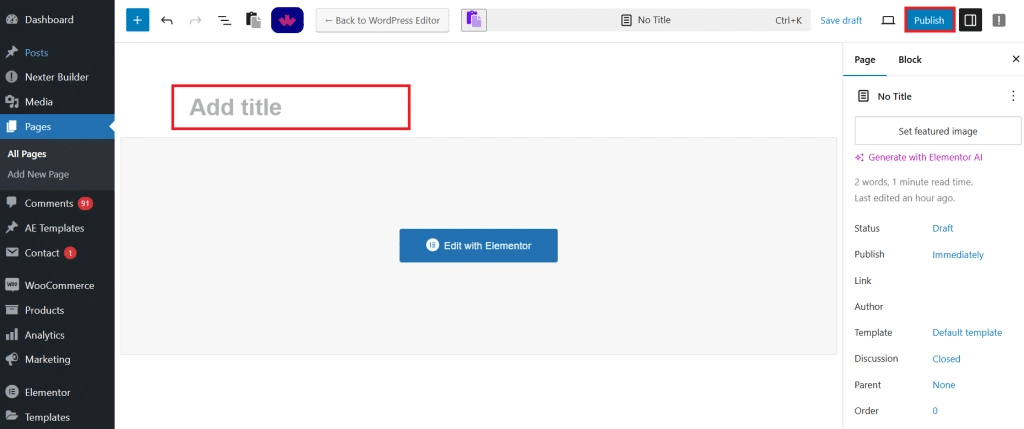The width and height of the screenshot is (1024, 429).
Task: Open the laptop preview device icon
Action: pyautogui.click(x=887, y=20)
